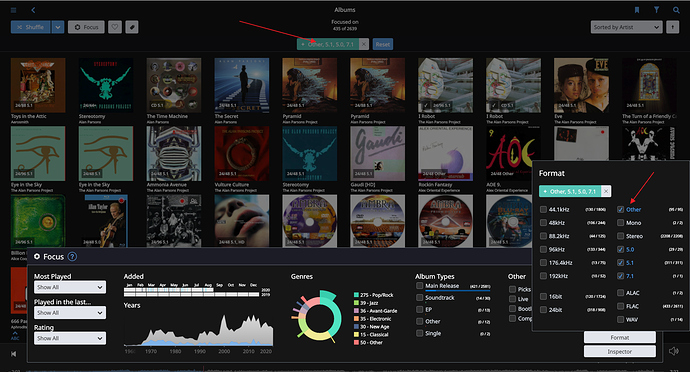Open the Sorted by Artist dropdown
The width and height of the screenshot is (690, 372).
point(626,27)
